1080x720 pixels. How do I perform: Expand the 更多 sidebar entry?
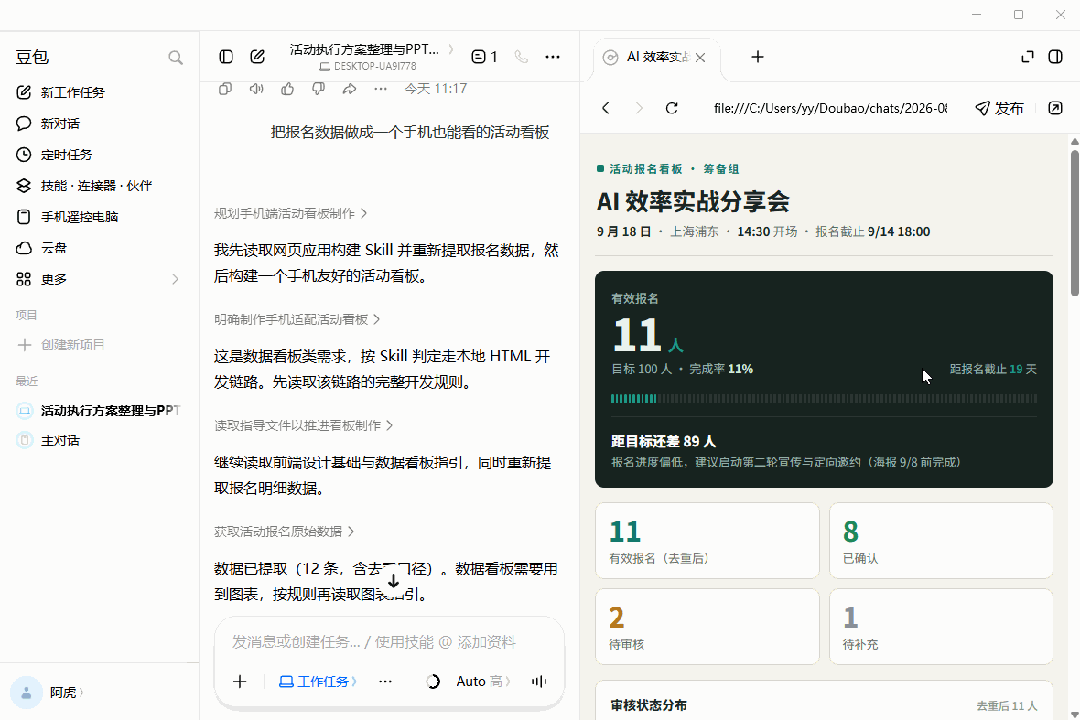click(x=99, y=279)
